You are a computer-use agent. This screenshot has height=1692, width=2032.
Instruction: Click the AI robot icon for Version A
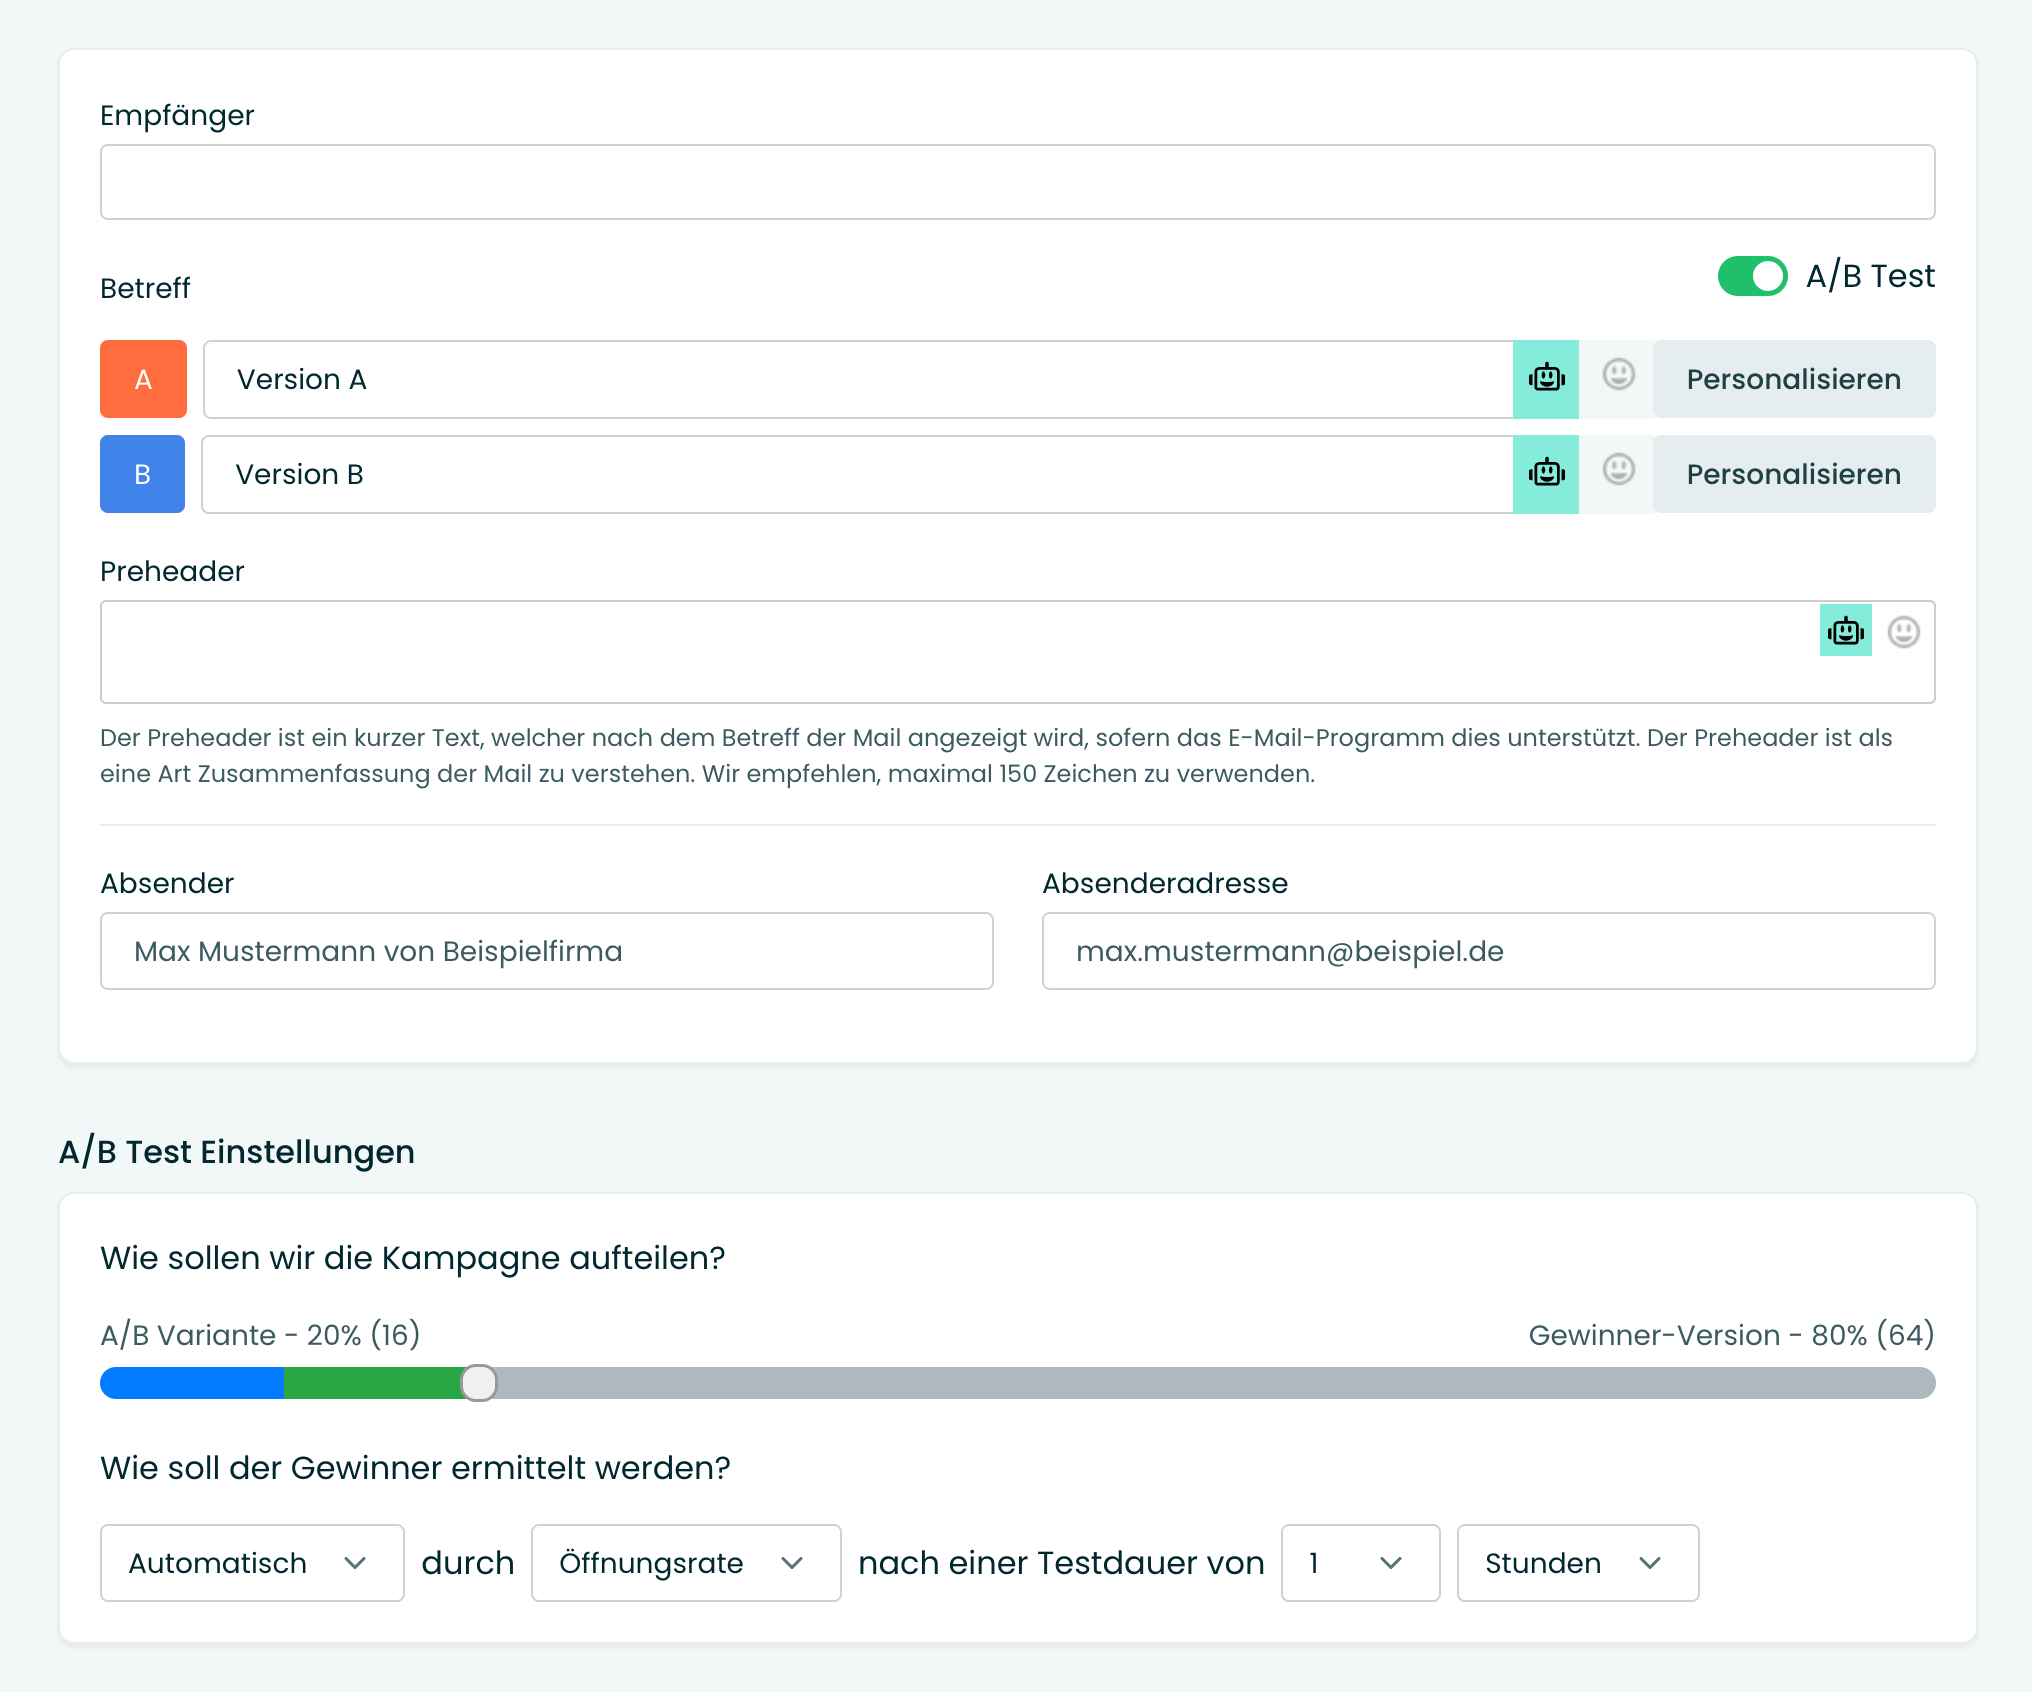pos(1545,379)
